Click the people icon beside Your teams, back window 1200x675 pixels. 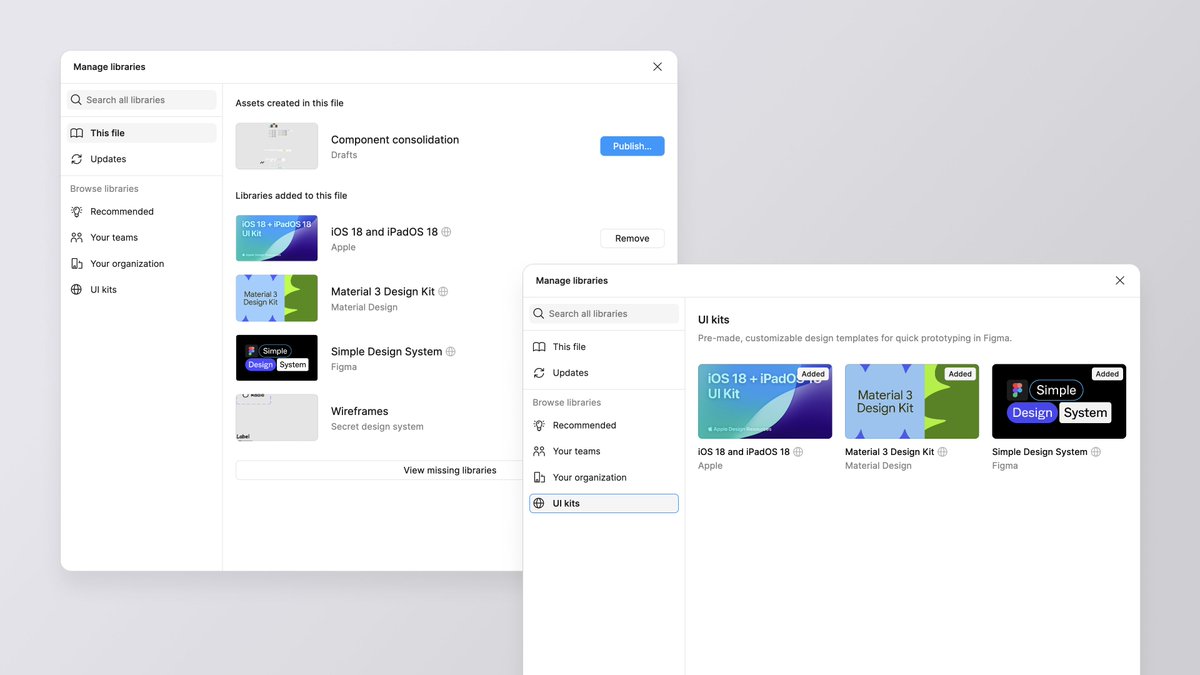tap(76, 237)
